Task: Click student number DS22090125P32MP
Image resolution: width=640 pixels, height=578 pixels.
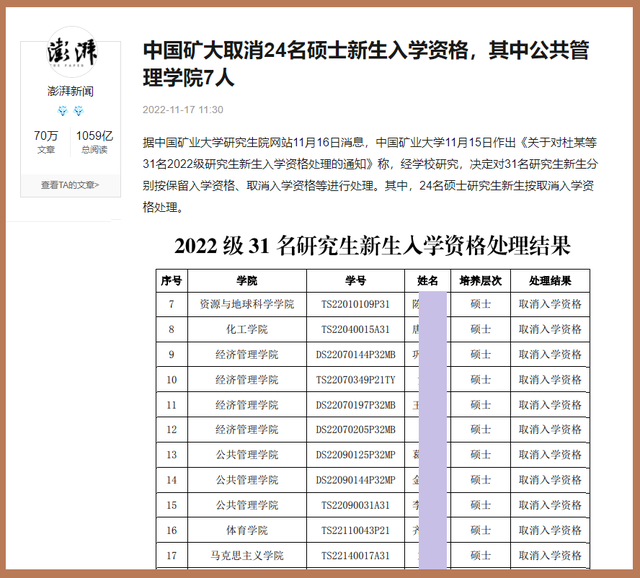Action: click(356, 455)
